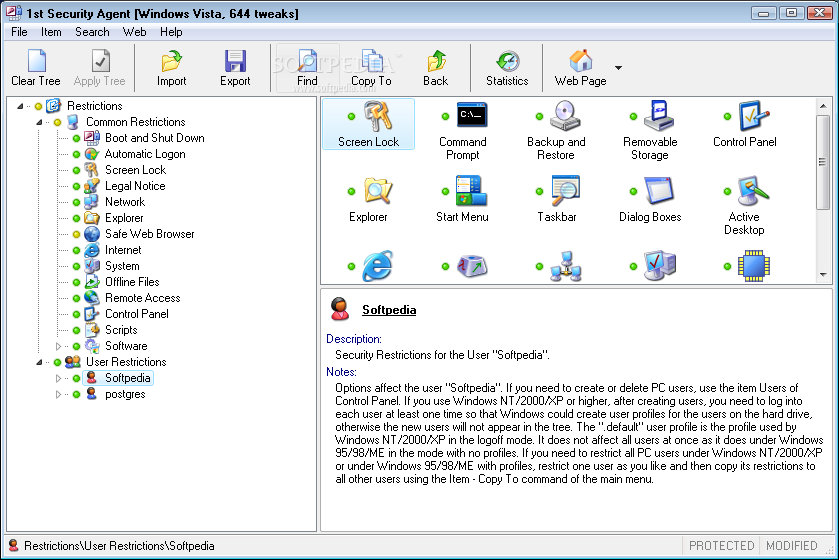Open the Web Page dropdown arrow
The width and height of the screenshot is (839, 560).
click(619, 68)
